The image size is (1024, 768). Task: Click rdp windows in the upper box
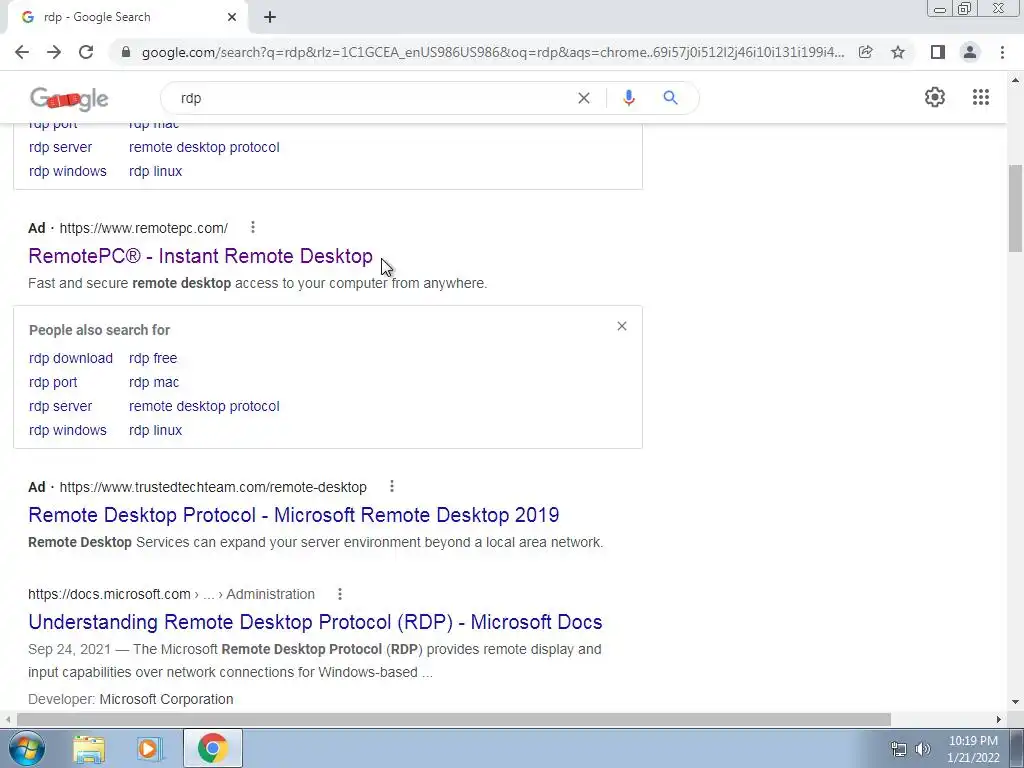tap(67, 171)
